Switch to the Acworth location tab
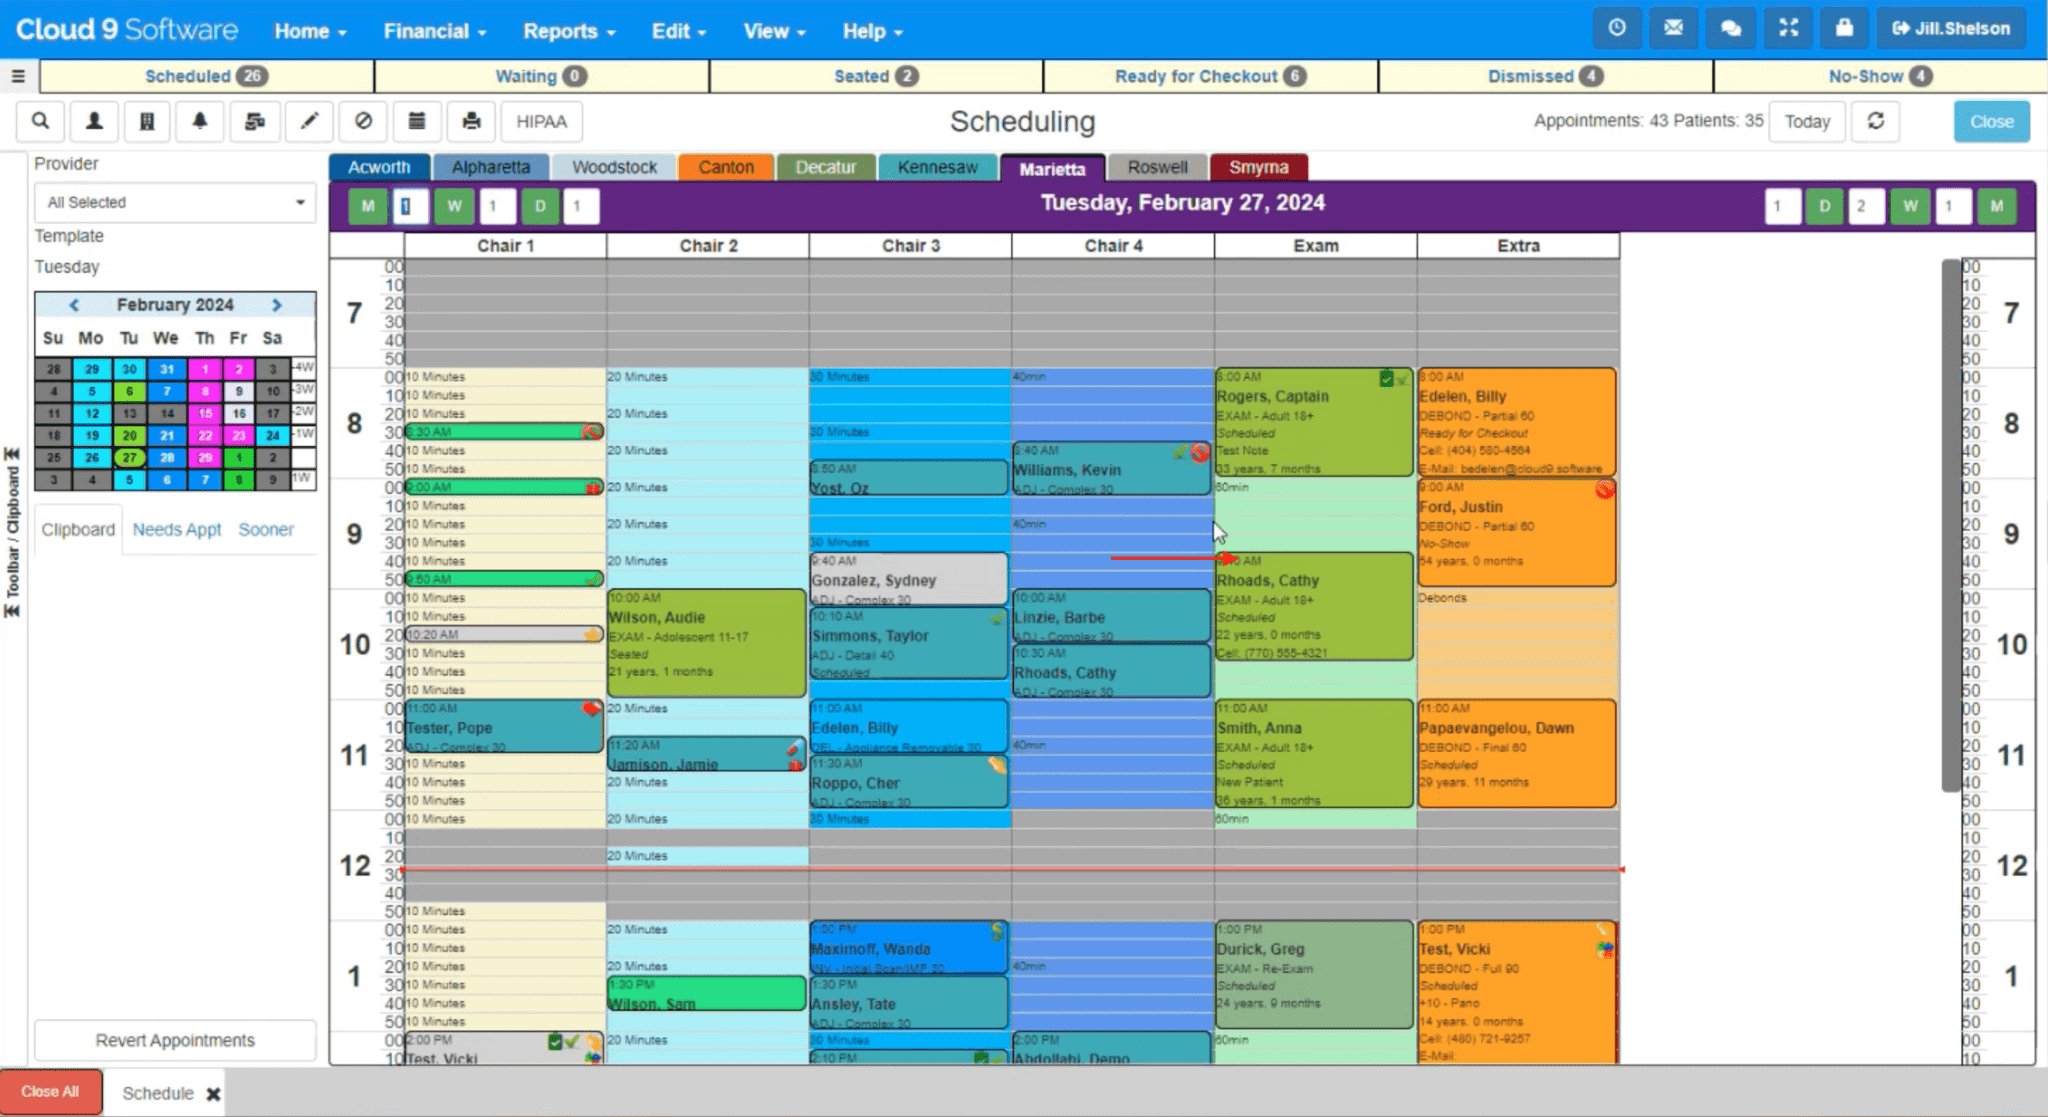The width and height of the screenshot is (2048, 1117). [379, 167]
